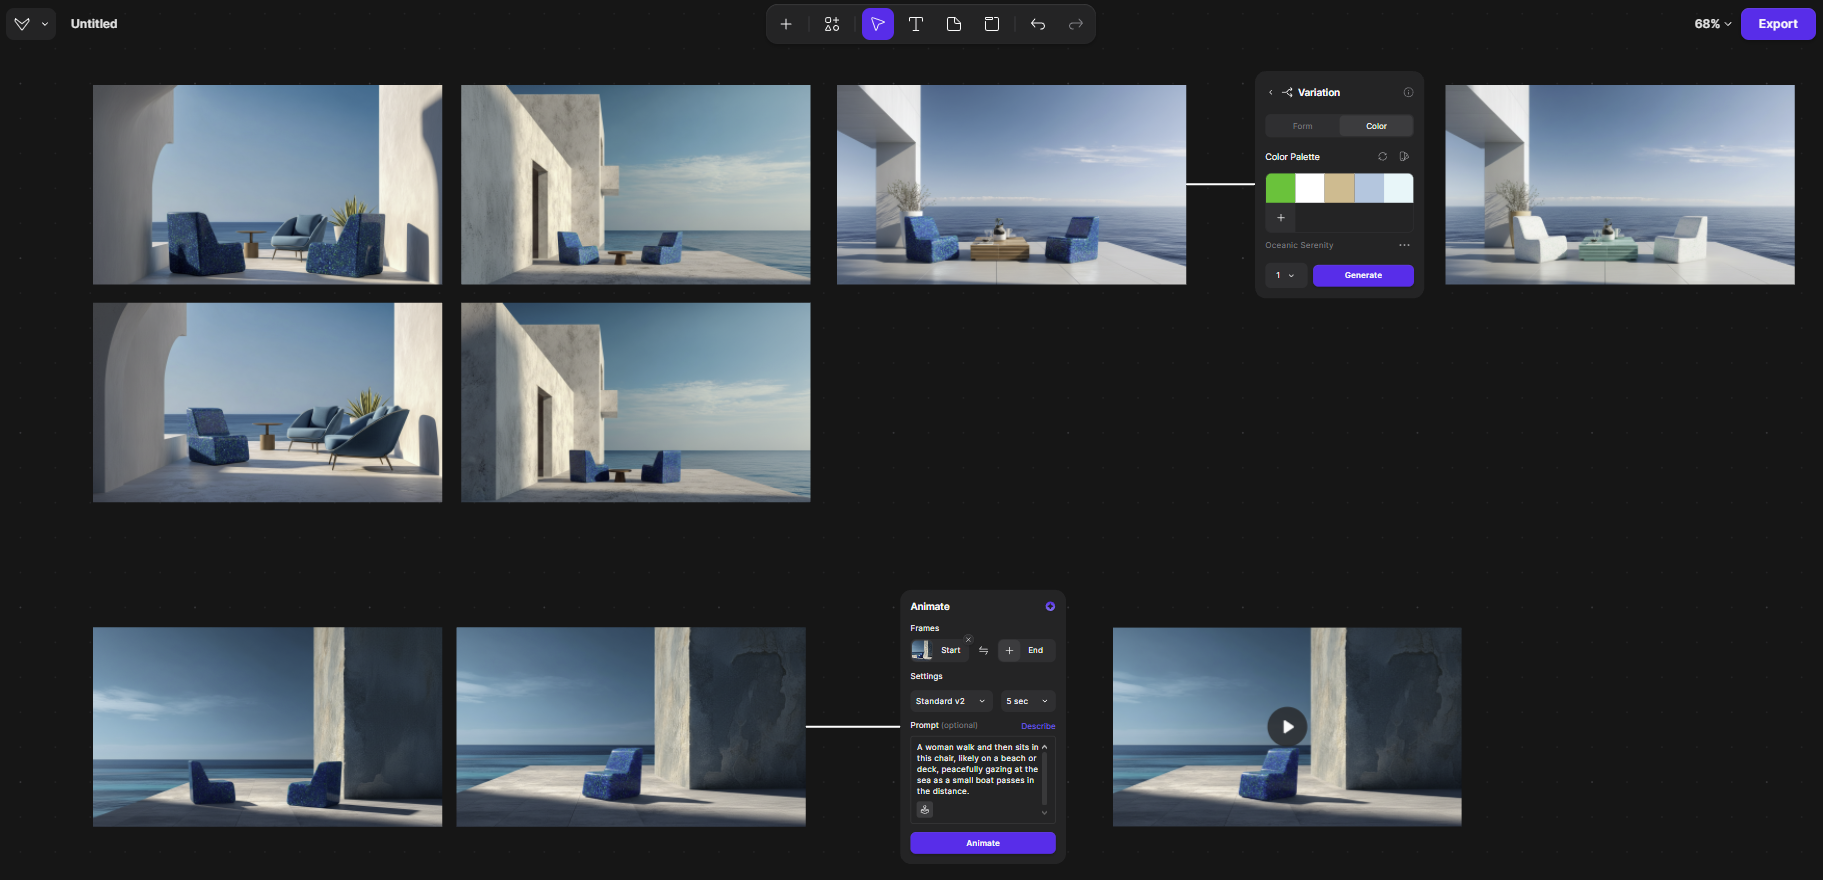This screenshot has height=880, width=1823.
Task: Select the pointer selection tool
Action: coord(877,24)
